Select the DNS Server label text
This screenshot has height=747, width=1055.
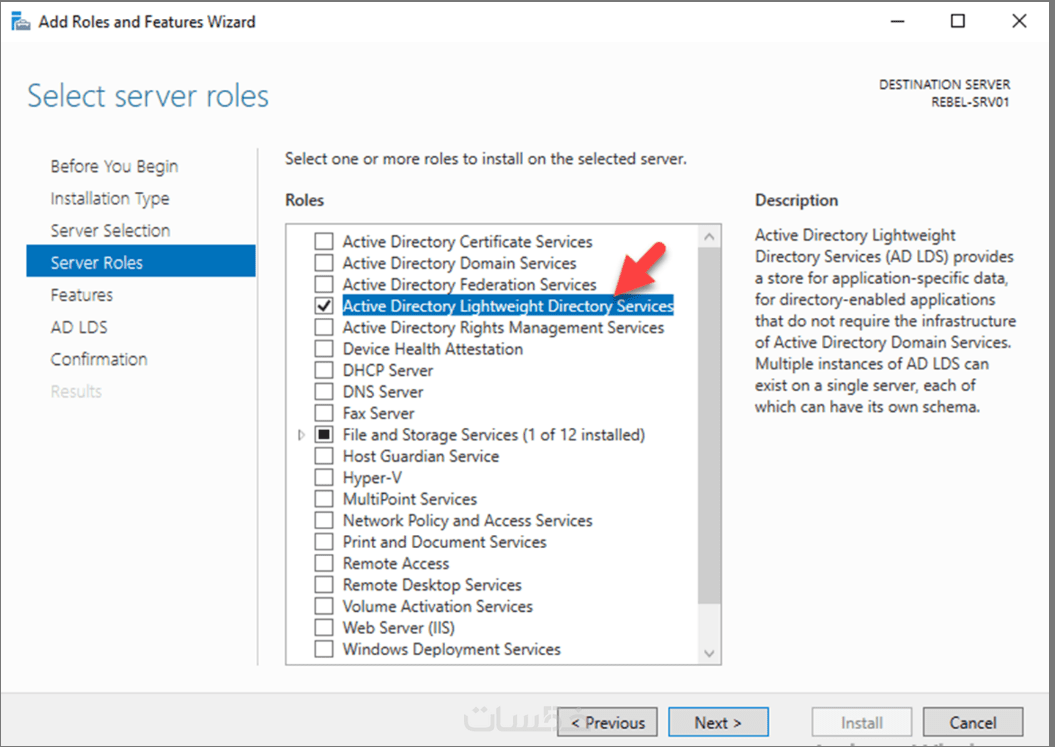tap(383, 392)
